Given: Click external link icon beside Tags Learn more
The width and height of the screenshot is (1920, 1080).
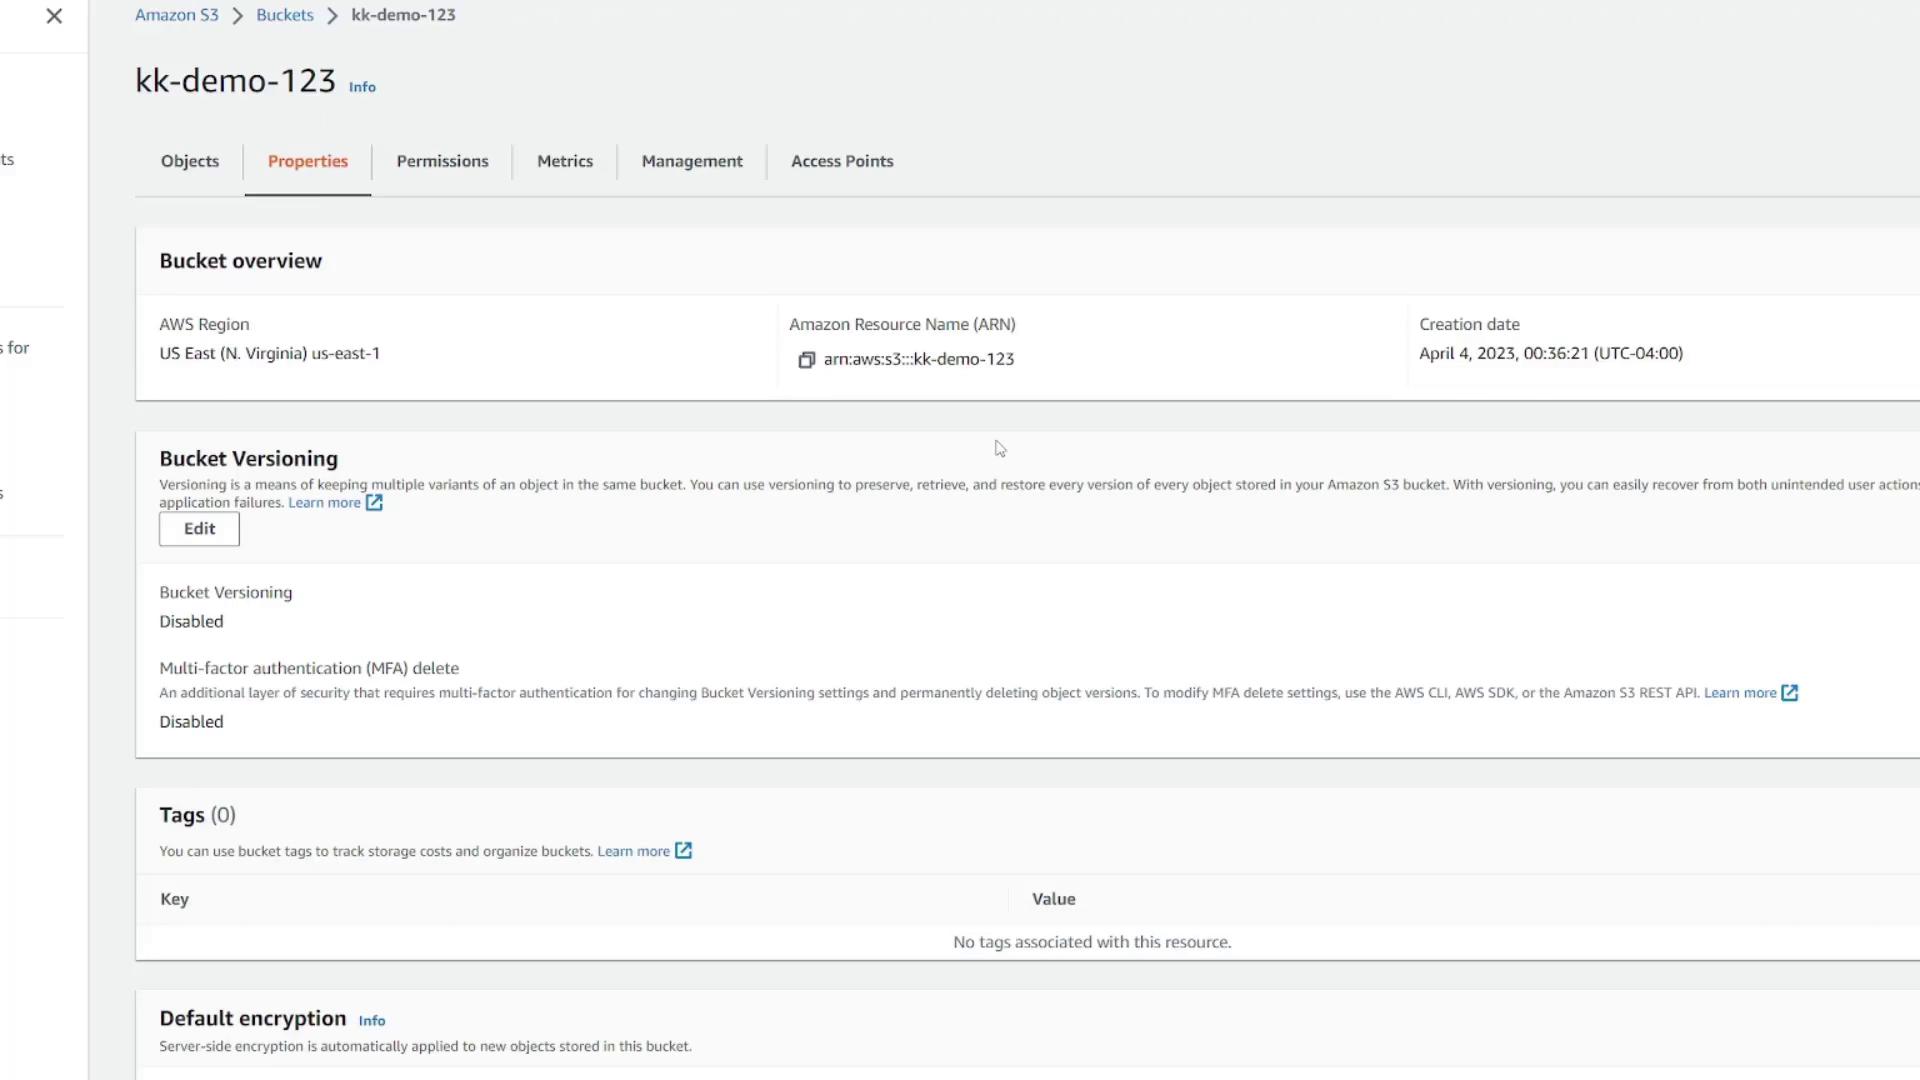Looking at the screenshot, I should [x=683, y=851].
